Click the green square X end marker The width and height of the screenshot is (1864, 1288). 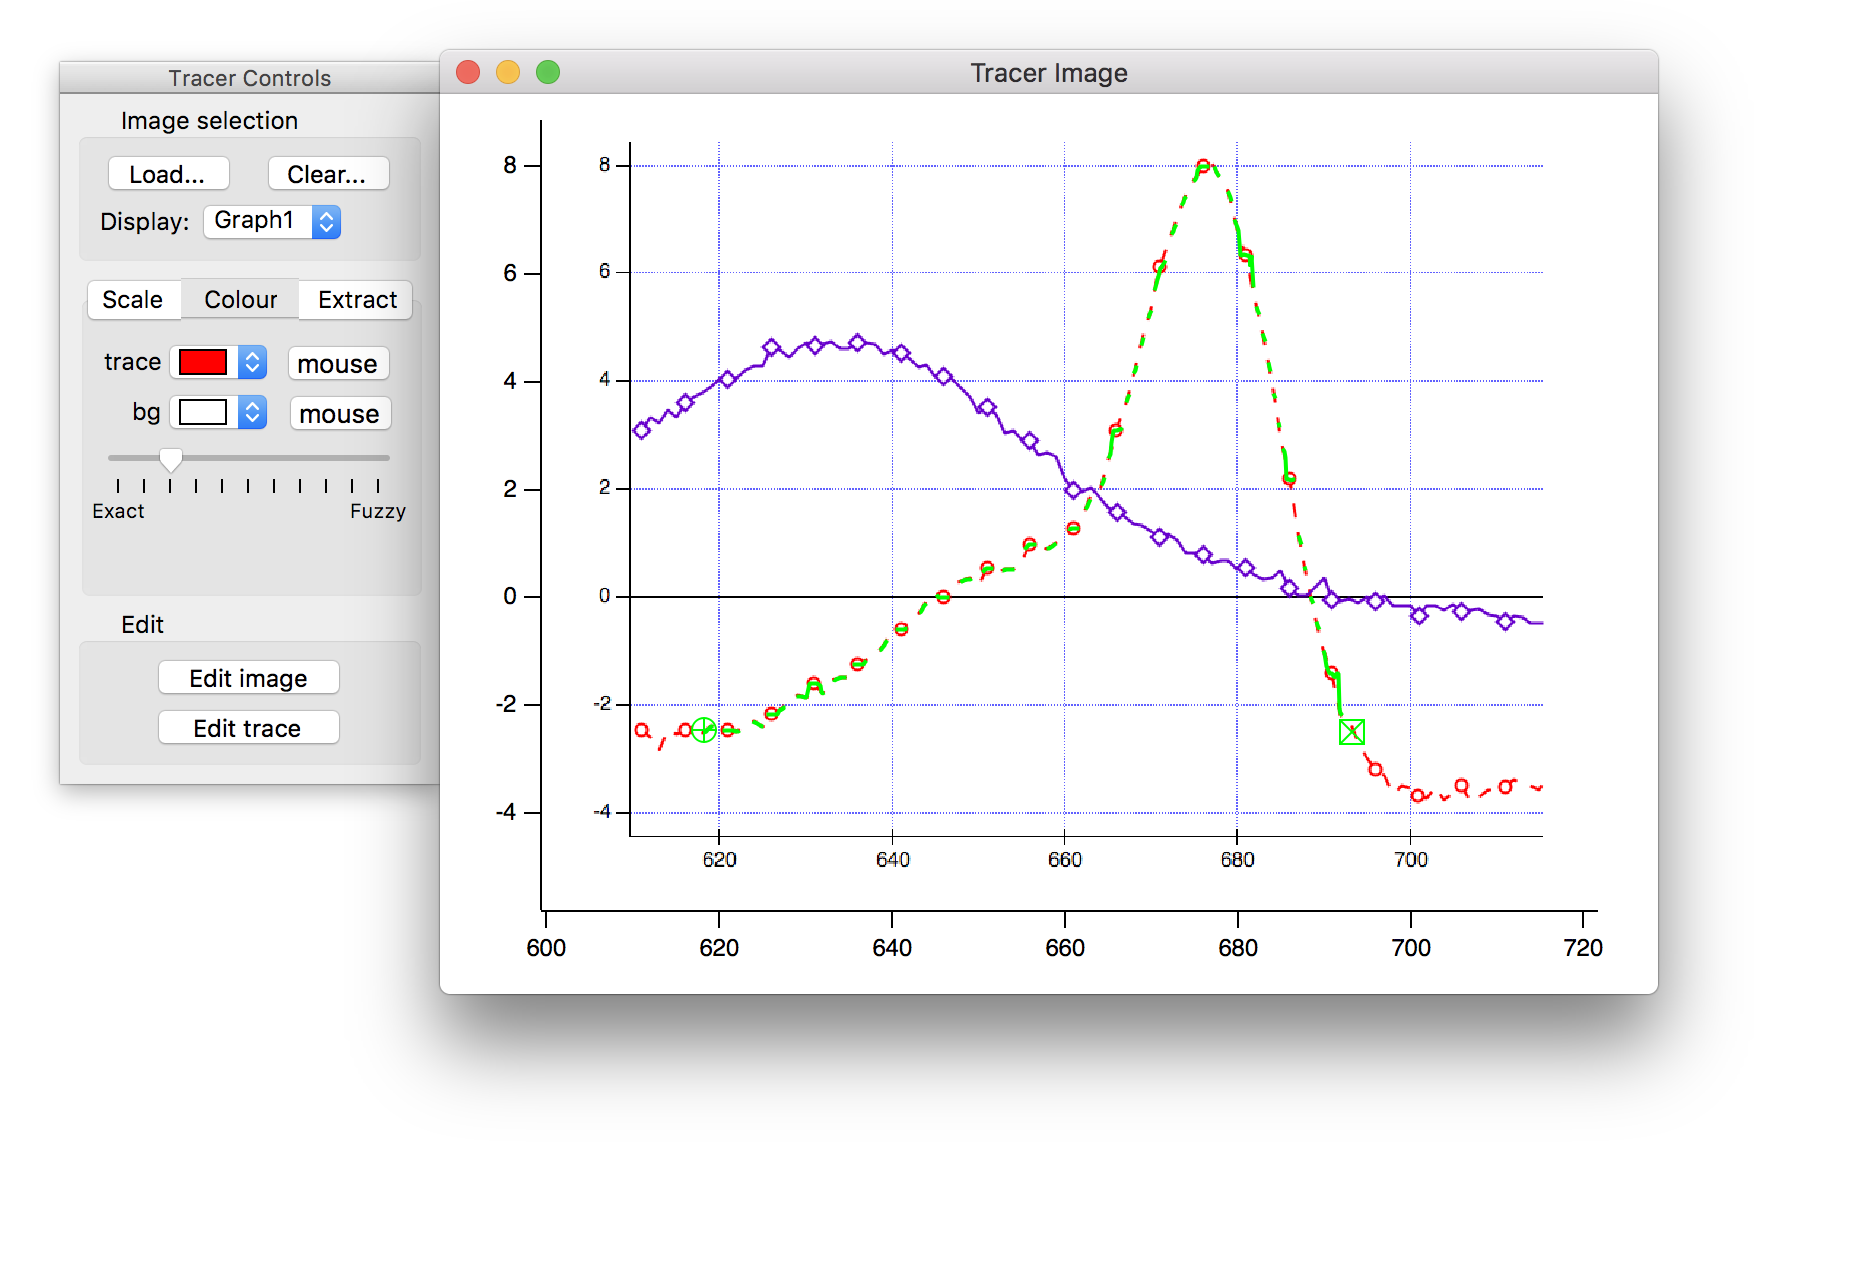(x=1351, y=732)
